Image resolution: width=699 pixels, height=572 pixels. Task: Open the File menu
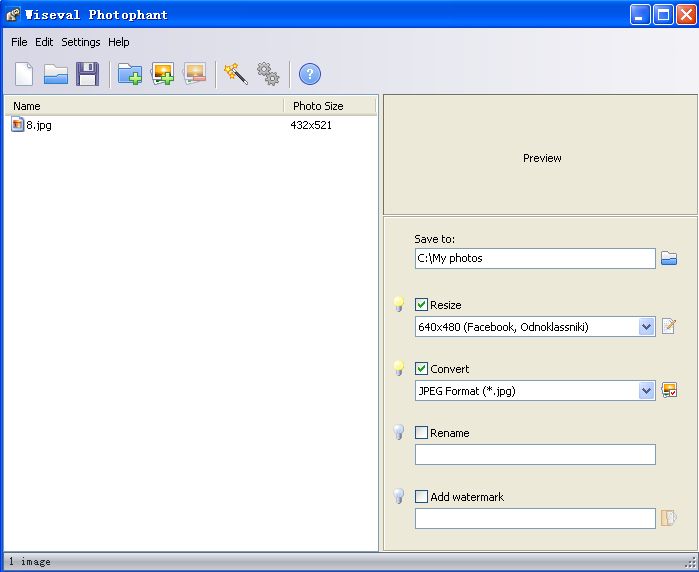point(19,42)
